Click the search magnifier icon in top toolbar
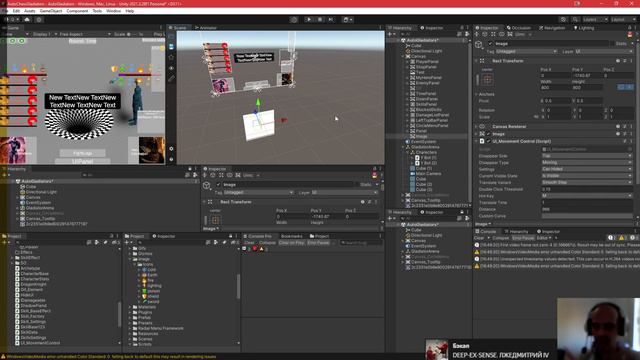 point(575,19)
